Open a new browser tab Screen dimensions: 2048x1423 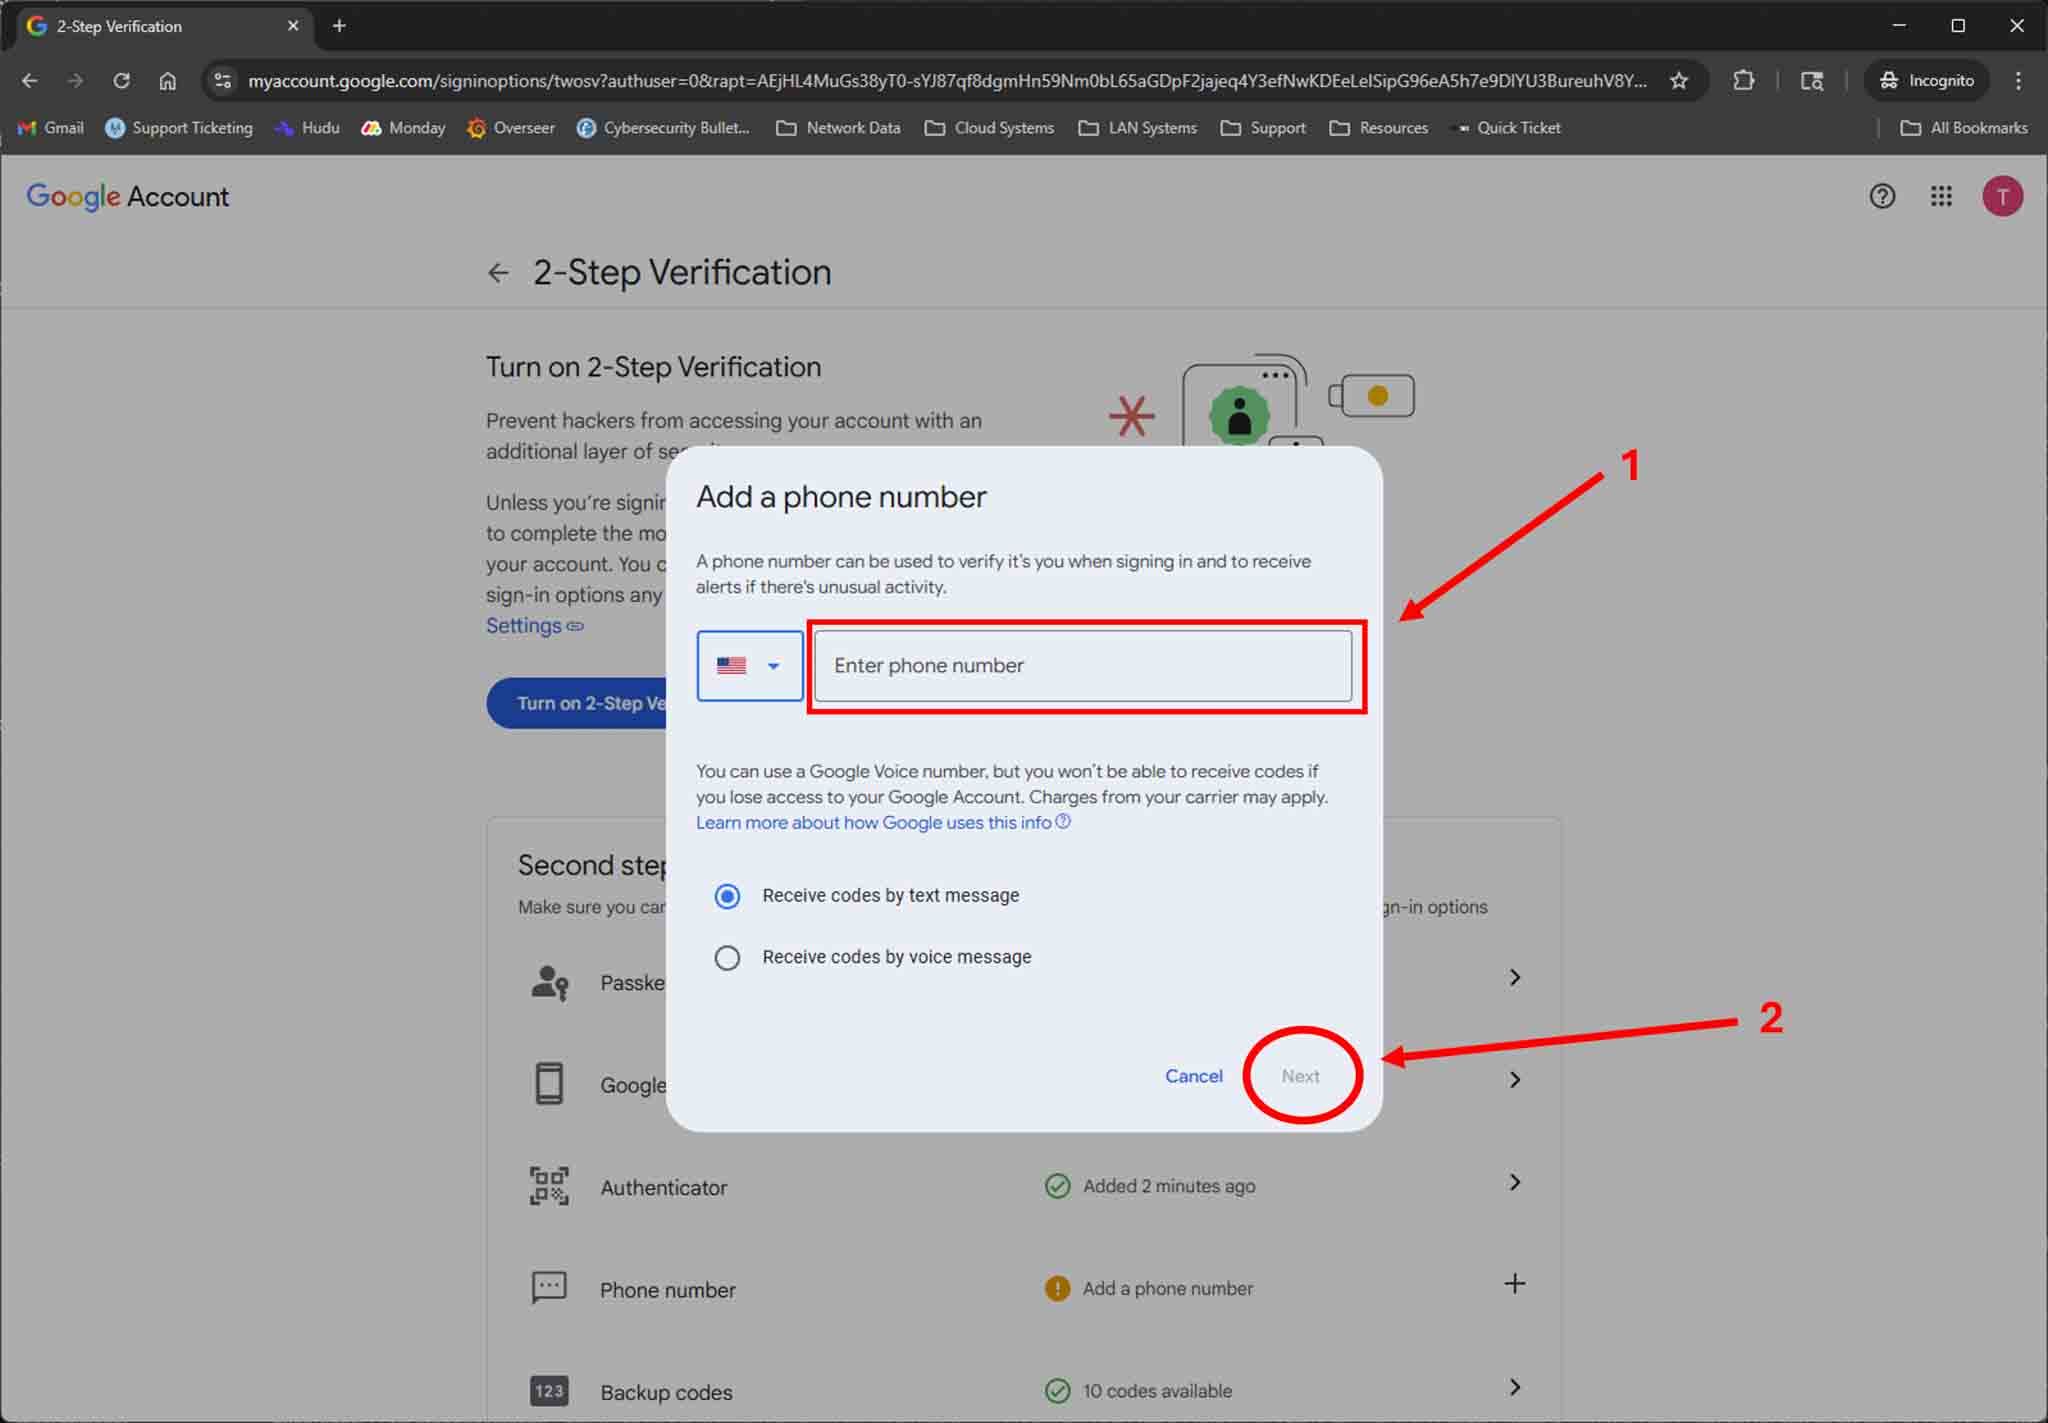(x=339, y=26)
